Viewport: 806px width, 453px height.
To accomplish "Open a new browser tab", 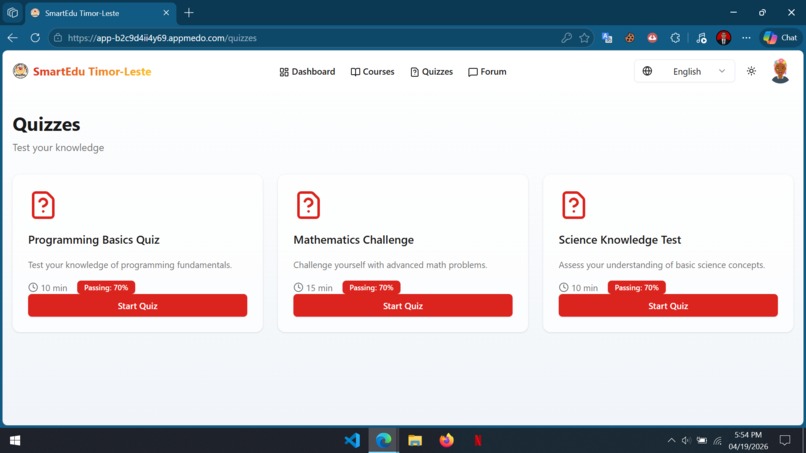I will (189, 13).
